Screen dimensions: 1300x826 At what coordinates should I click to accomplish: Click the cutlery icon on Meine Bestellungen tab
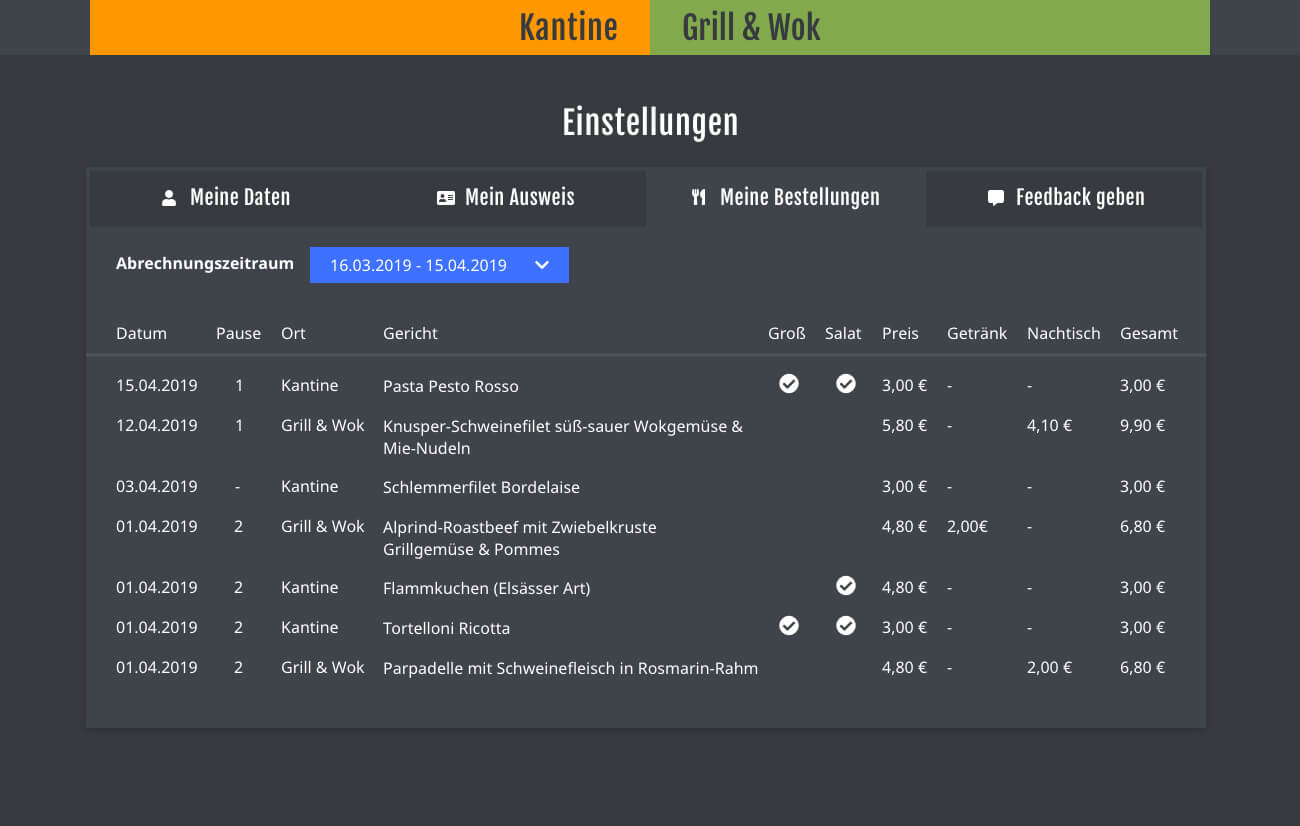point(698,197)
